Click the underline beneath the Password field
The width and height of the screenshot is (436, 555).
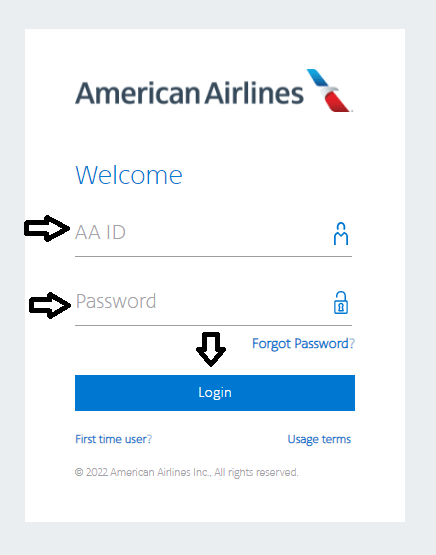click(213, 325)
